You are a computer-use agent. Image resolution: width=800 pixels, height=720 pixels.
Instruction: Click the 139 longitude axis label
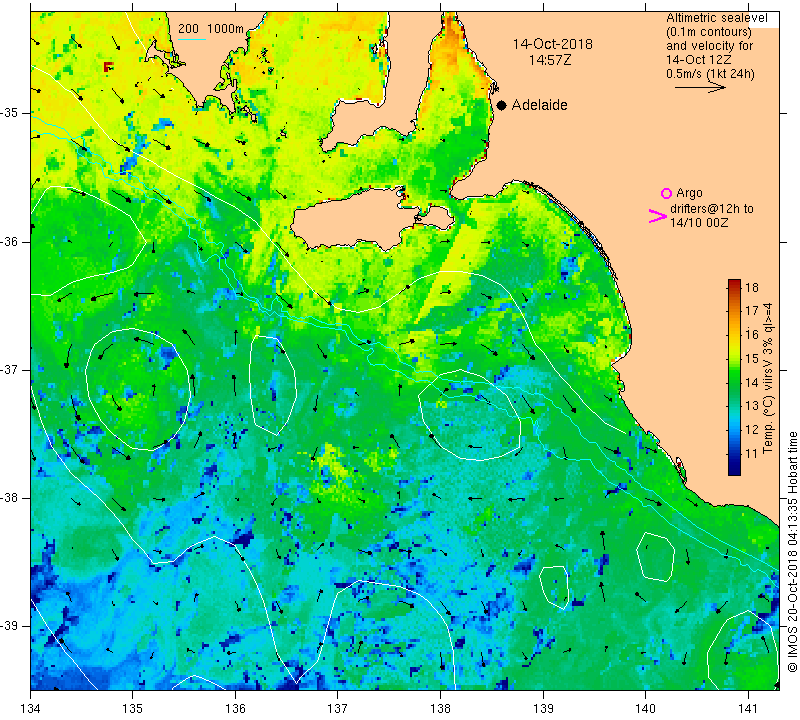click(543, 708)
